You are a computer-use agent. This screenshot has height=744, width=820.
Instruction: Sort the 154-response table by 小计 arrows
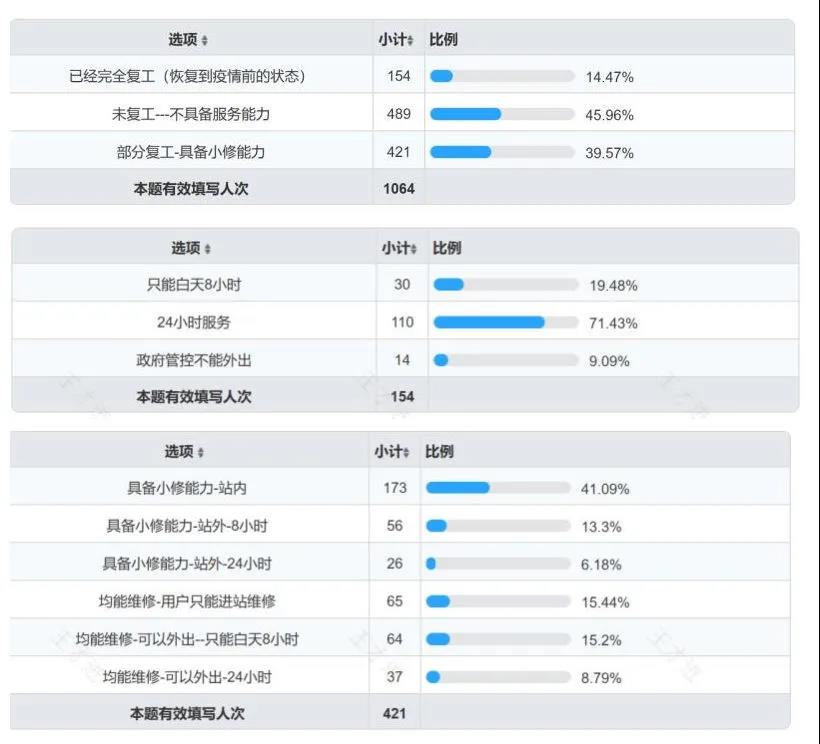pos(414,249)
